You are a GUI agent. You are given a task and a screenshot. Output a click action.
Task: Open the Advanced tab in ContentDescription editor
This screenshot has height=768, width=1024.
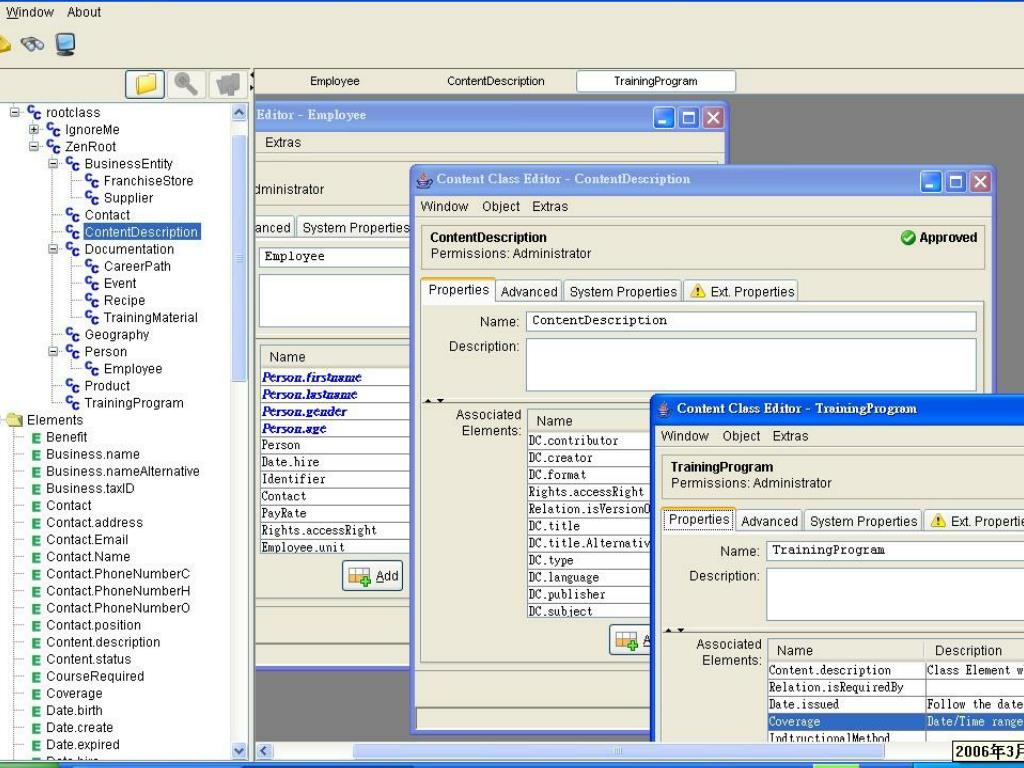[529, 291]
